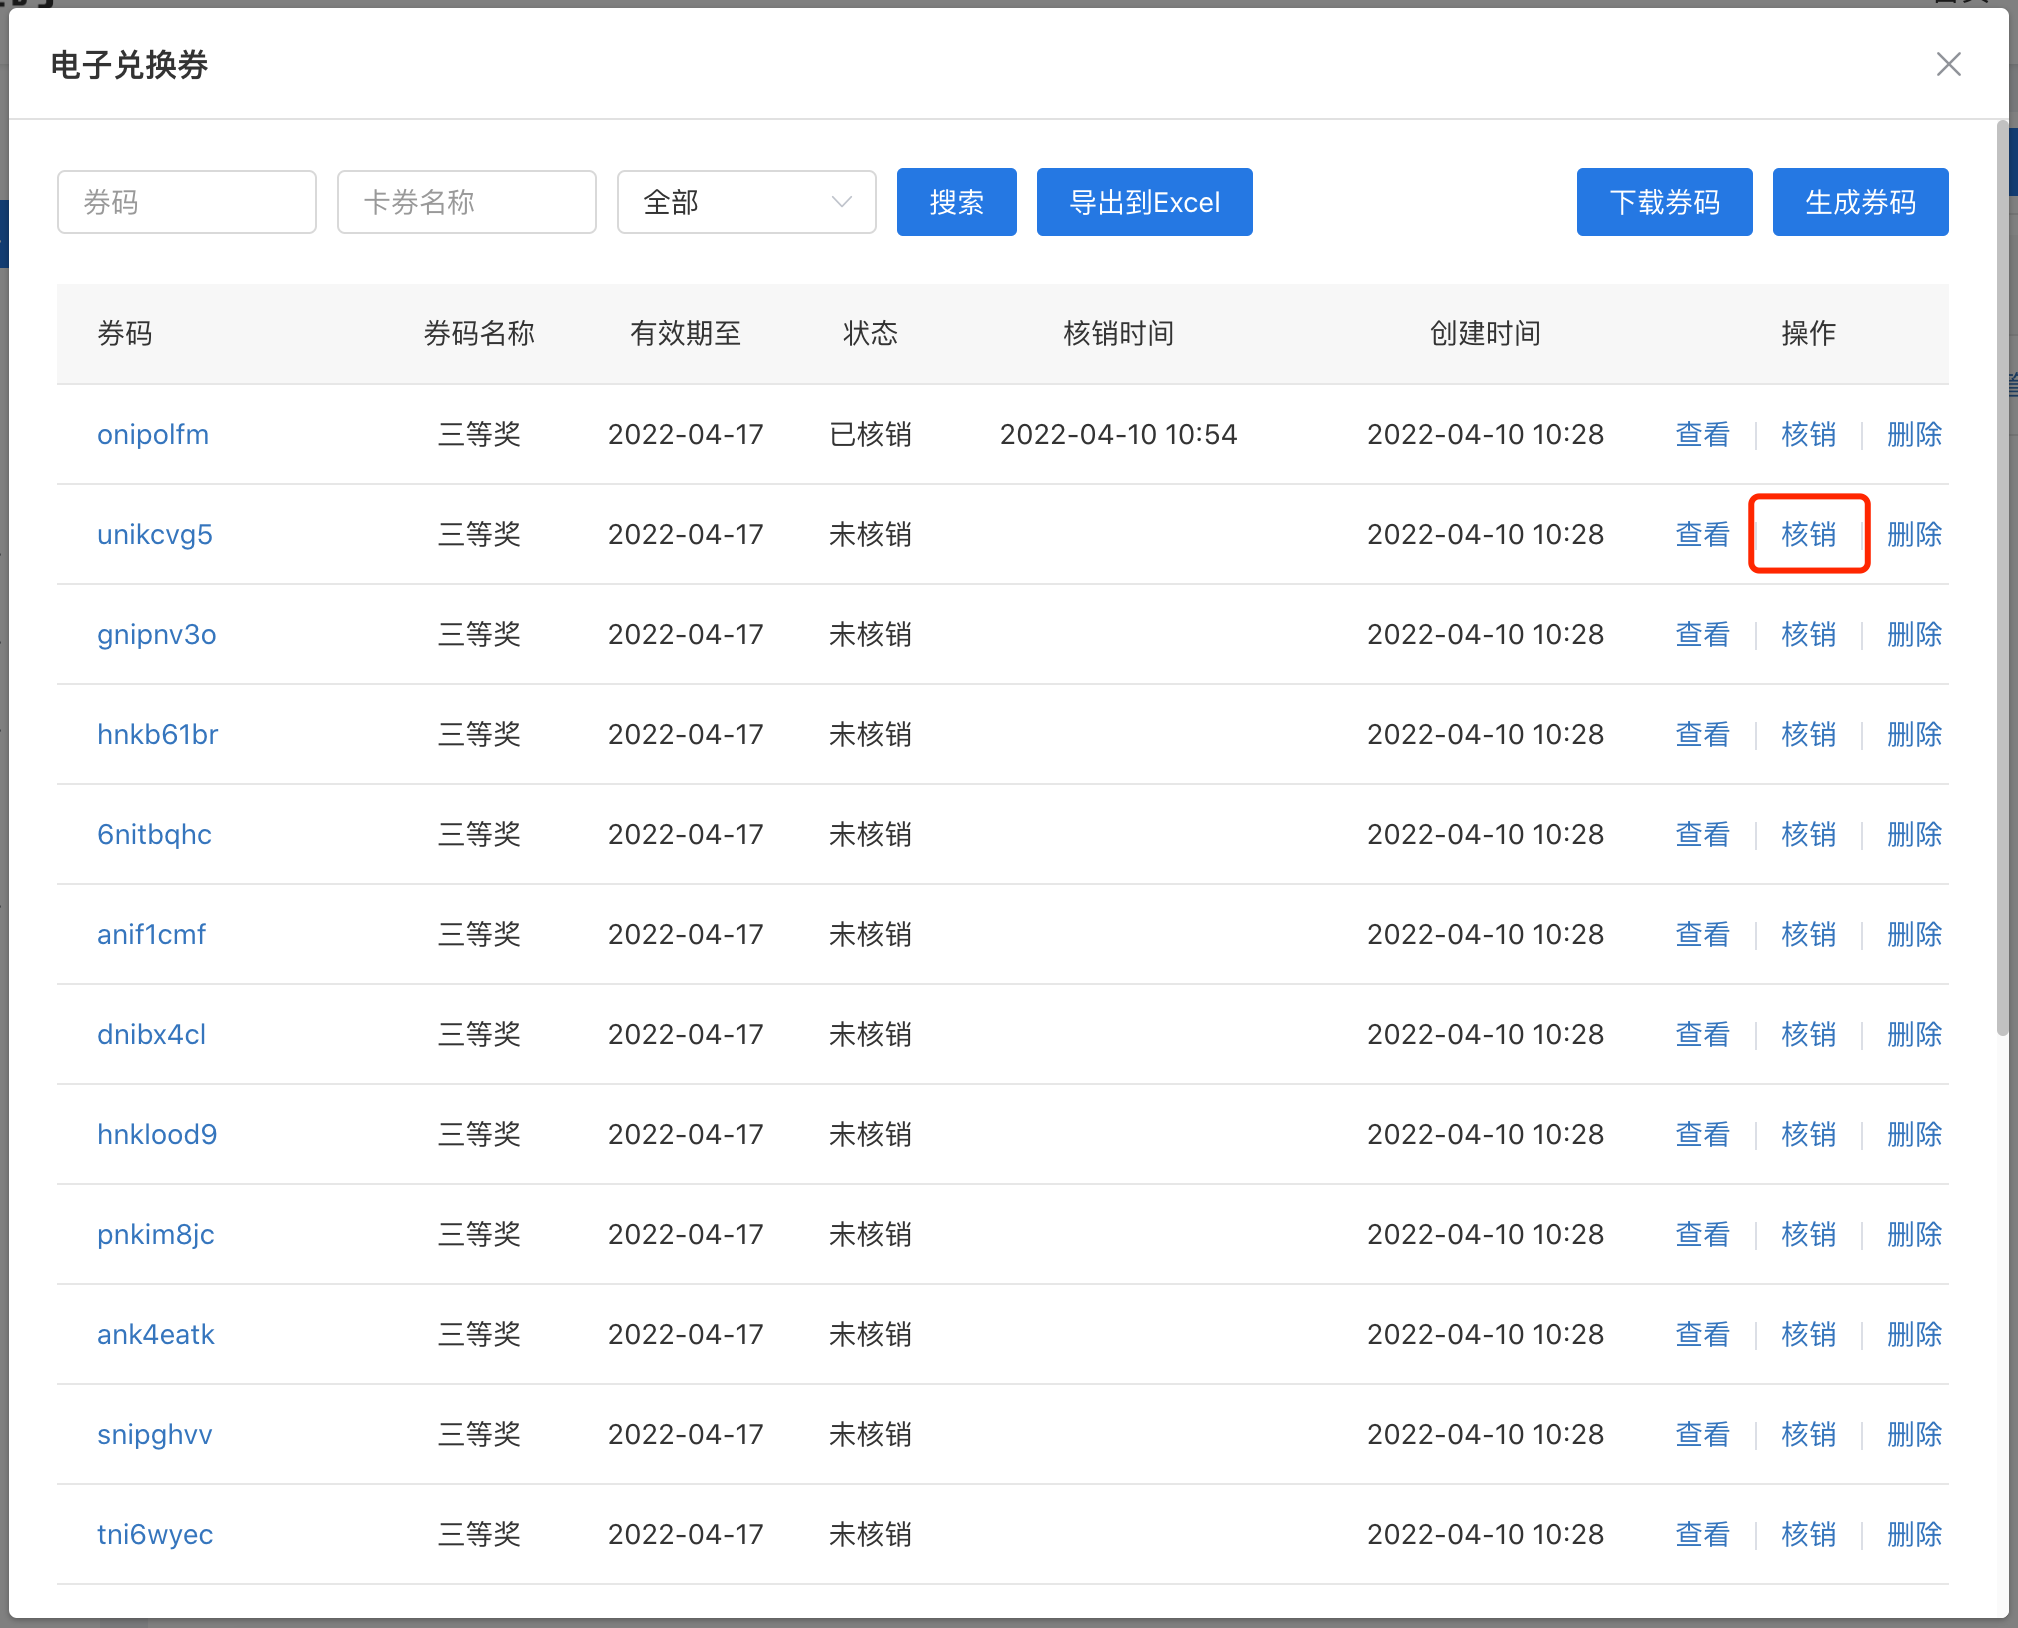Click the 生成券码 button
2018x1628 pixels.
pyautogui.click(x=1861, y=202)
